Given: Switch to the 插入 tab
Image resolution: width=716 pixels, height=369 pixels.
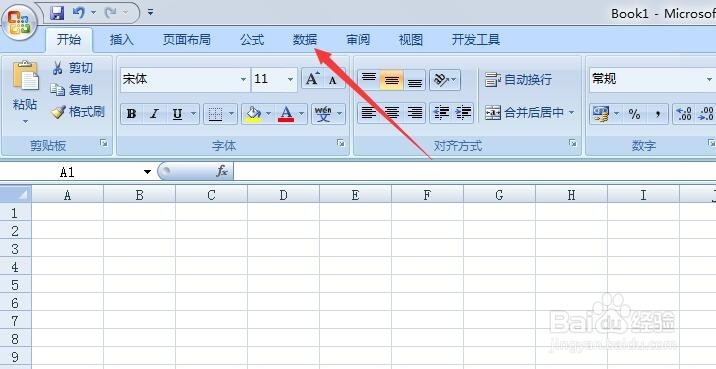Looking at the screenshot, I should tap(122, 40).
